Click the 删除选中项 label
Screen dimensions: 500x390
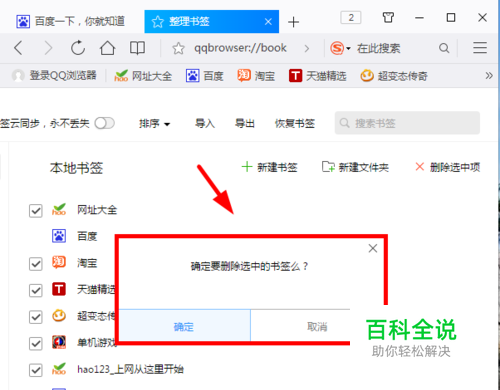455,167
